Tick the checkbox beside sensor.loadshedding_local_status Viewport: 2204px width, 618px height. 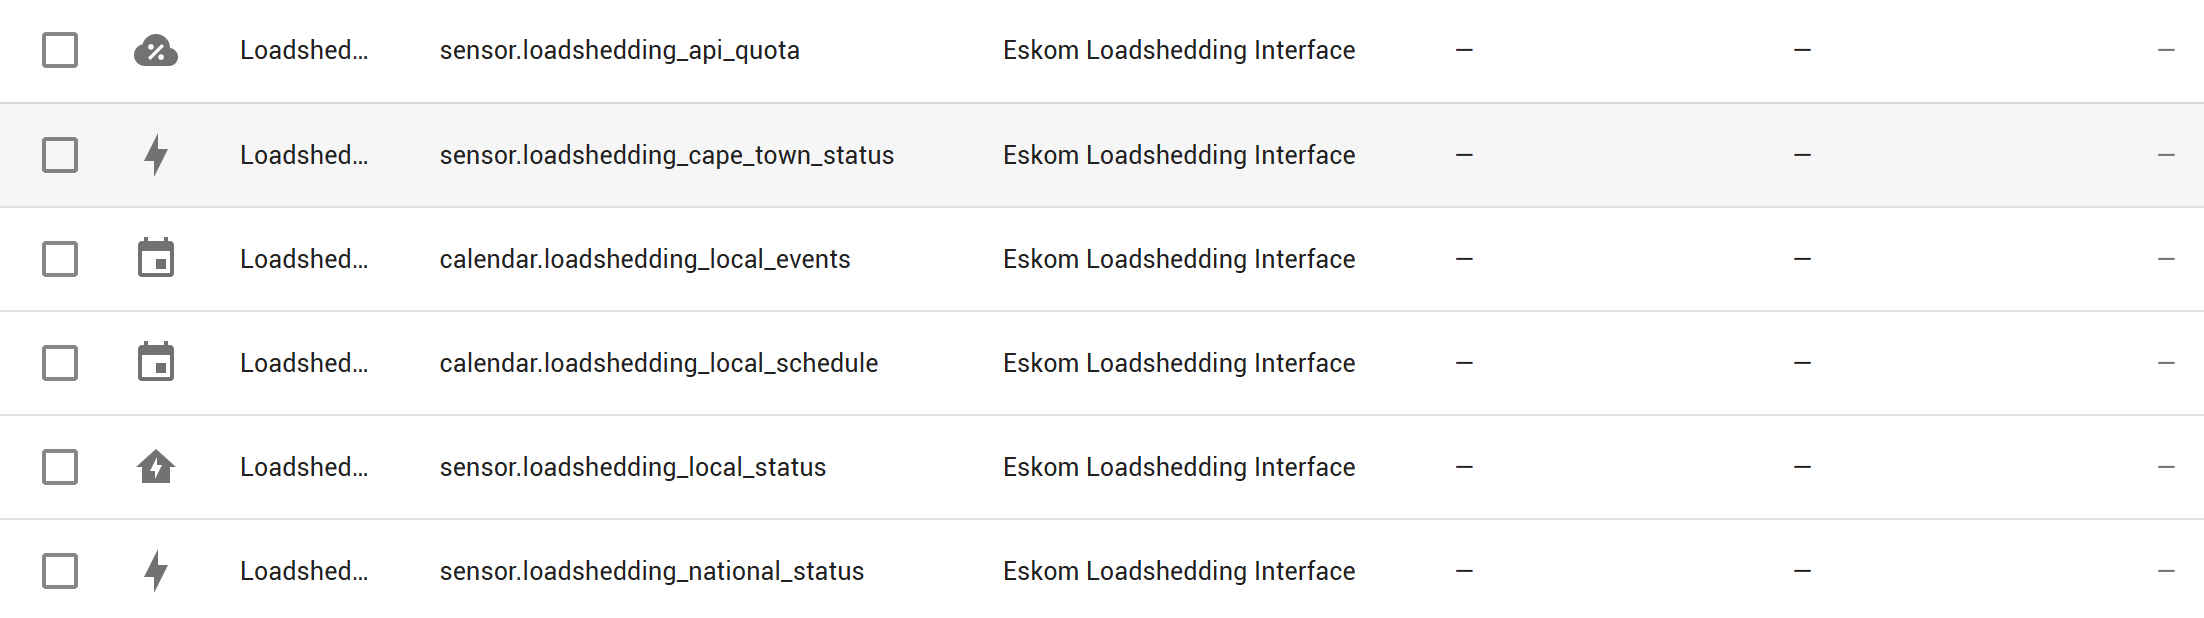(59, 466)
